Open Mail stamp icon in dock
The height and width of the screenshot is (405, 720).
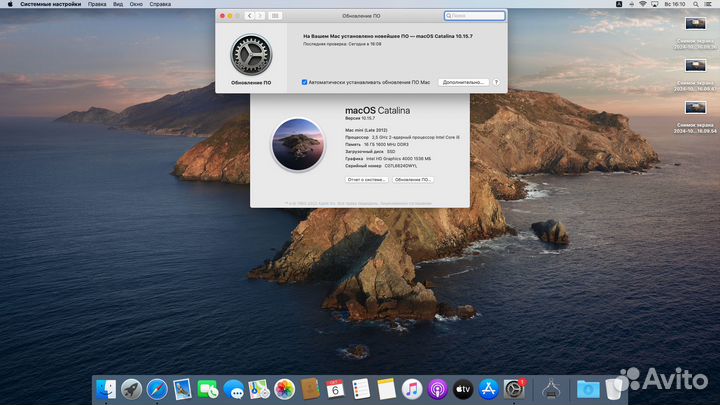pyautogui.click(x=182, y=390)
